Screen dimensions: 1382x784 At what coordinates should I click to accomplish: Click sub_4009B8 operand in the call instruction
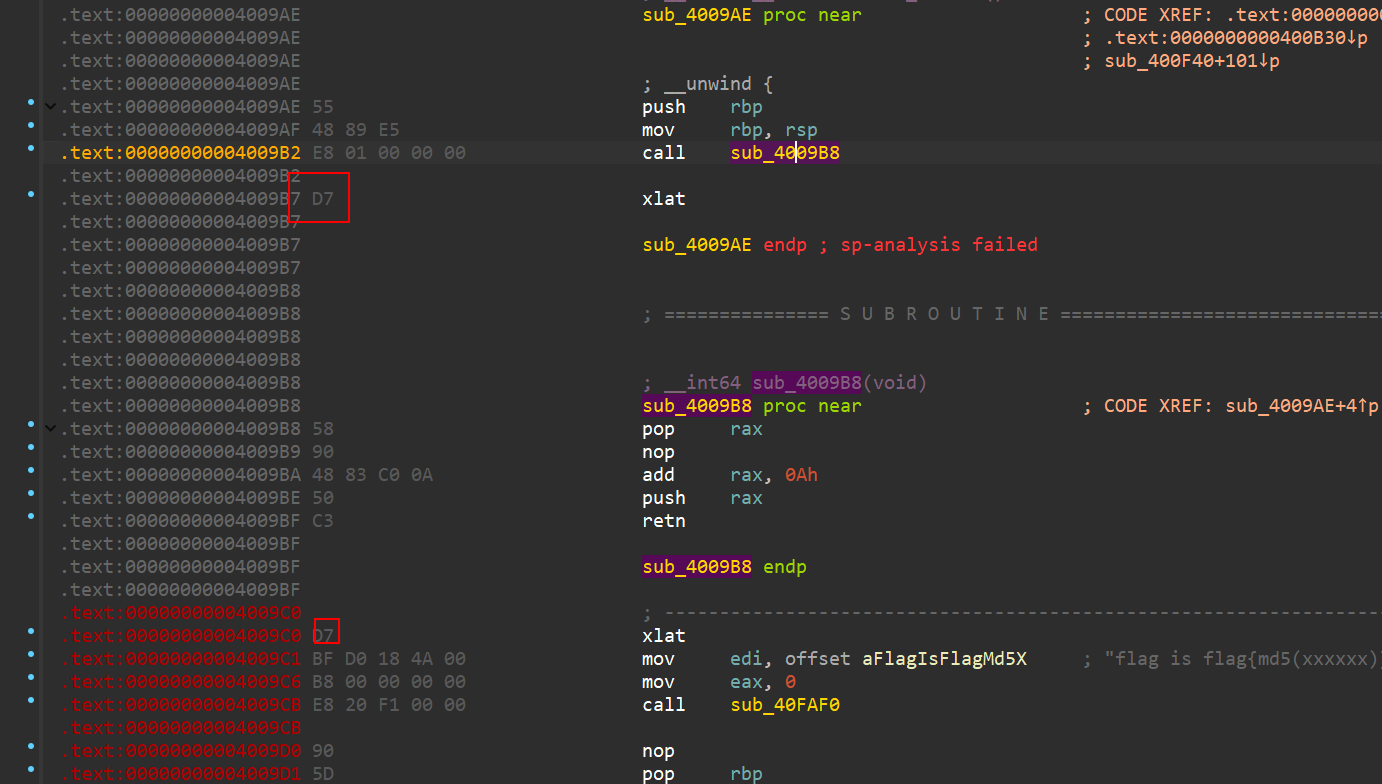click(785, 153)
